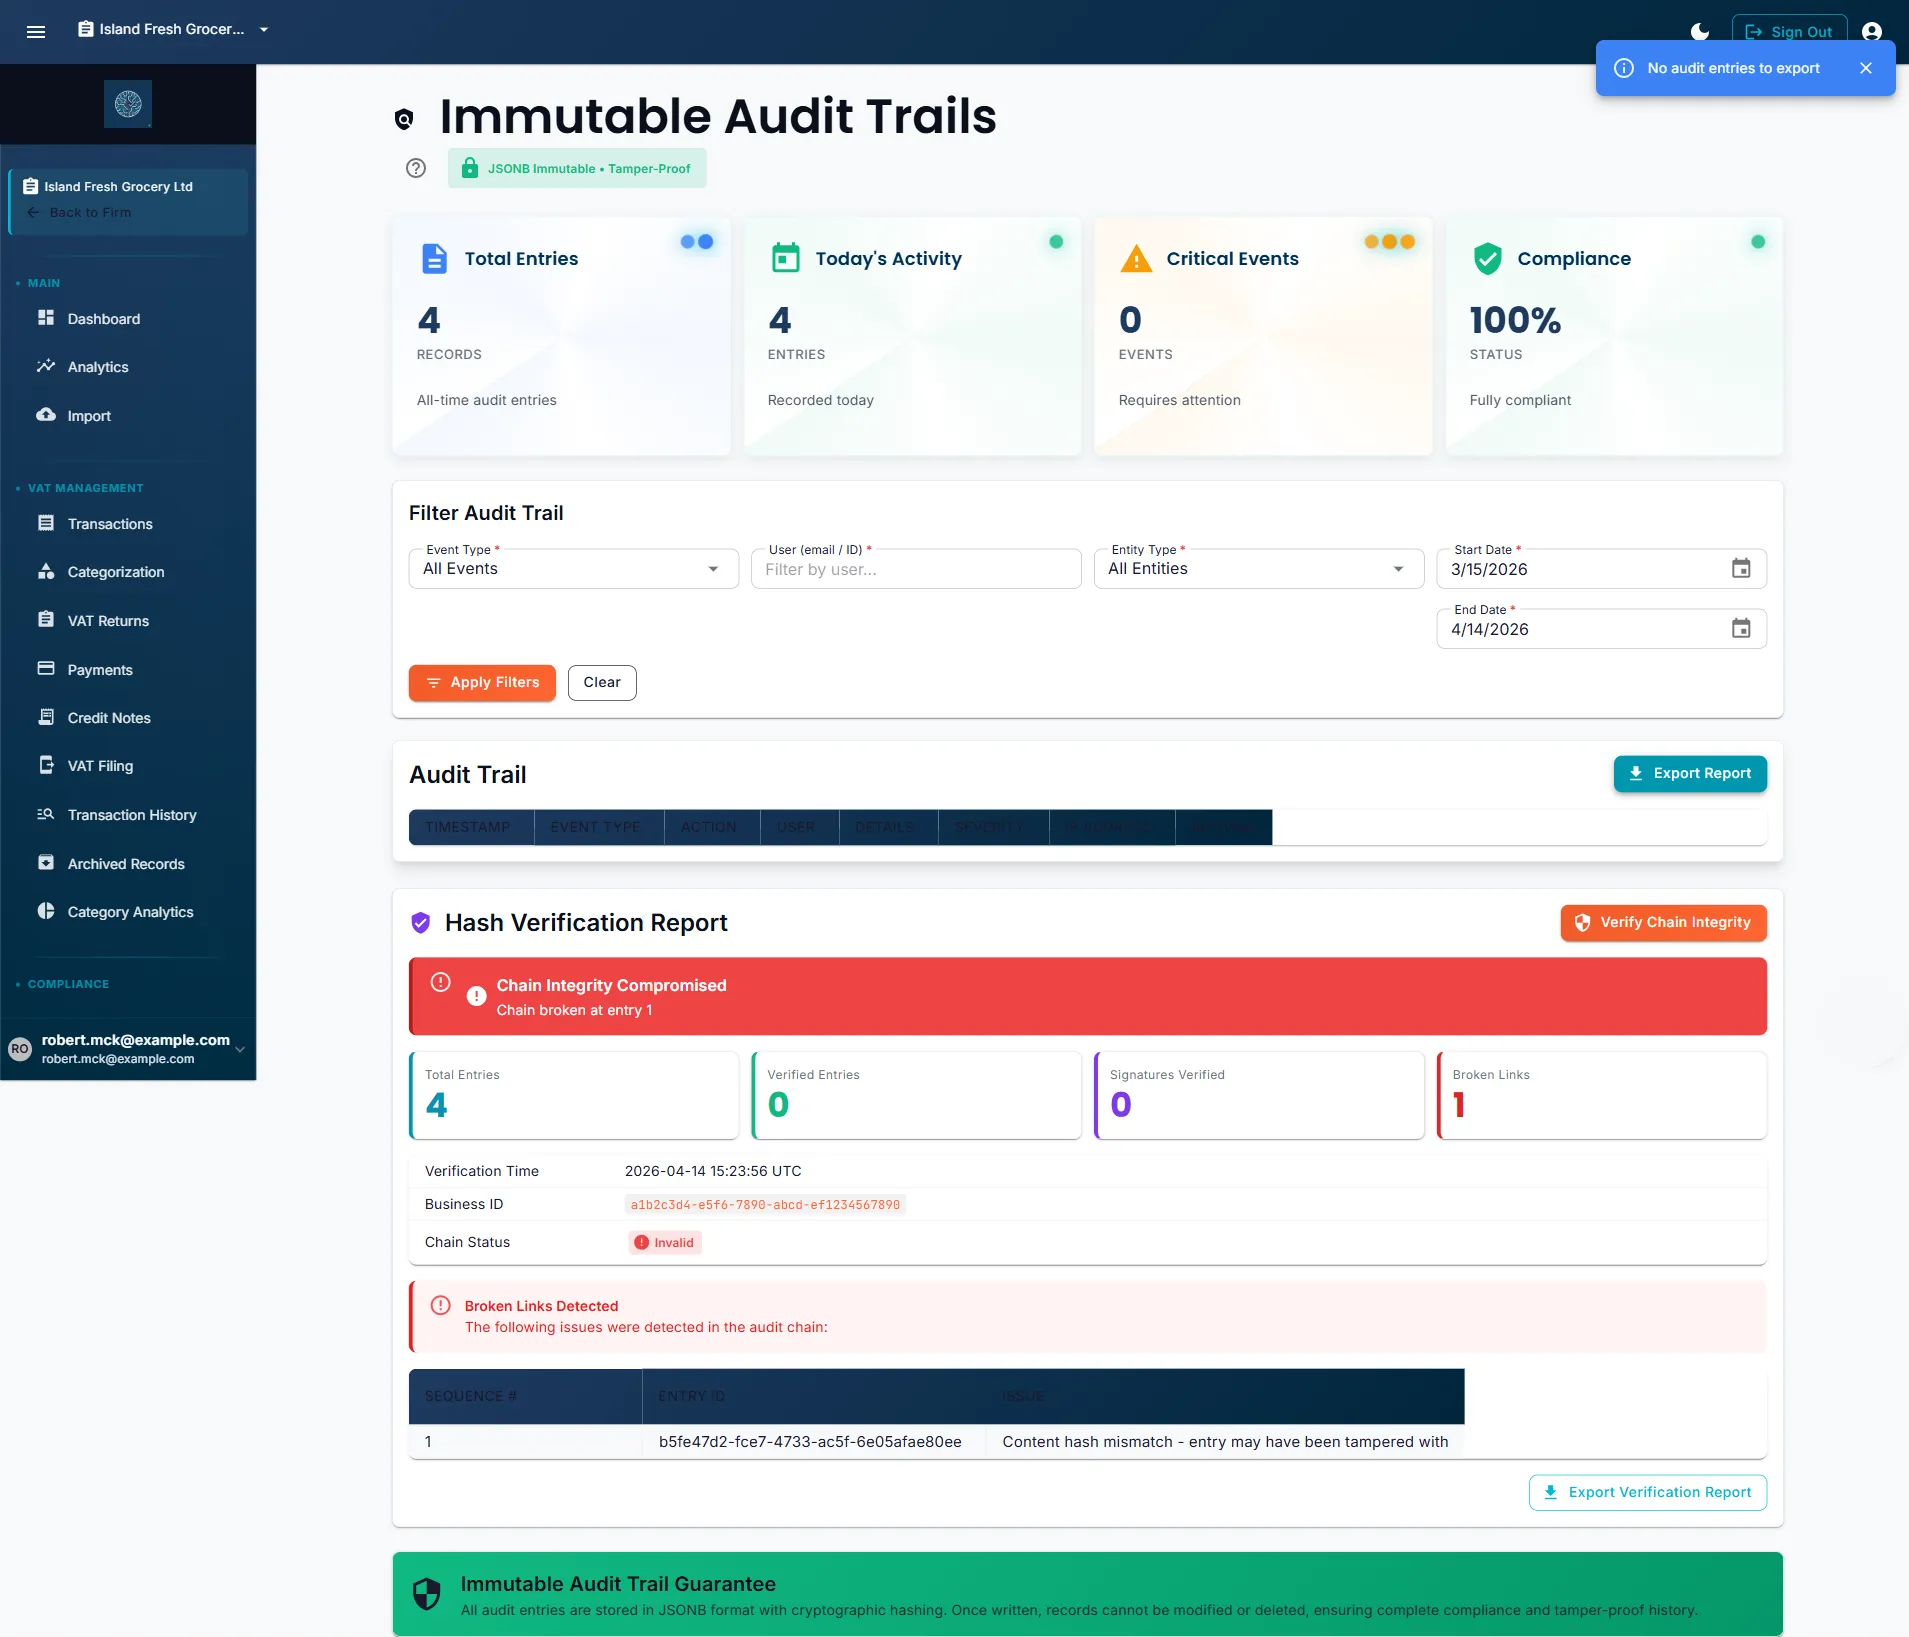
Task: Click the JSONB Immutable Tamper-Proof badge
Action: click(x=577, y=168)
